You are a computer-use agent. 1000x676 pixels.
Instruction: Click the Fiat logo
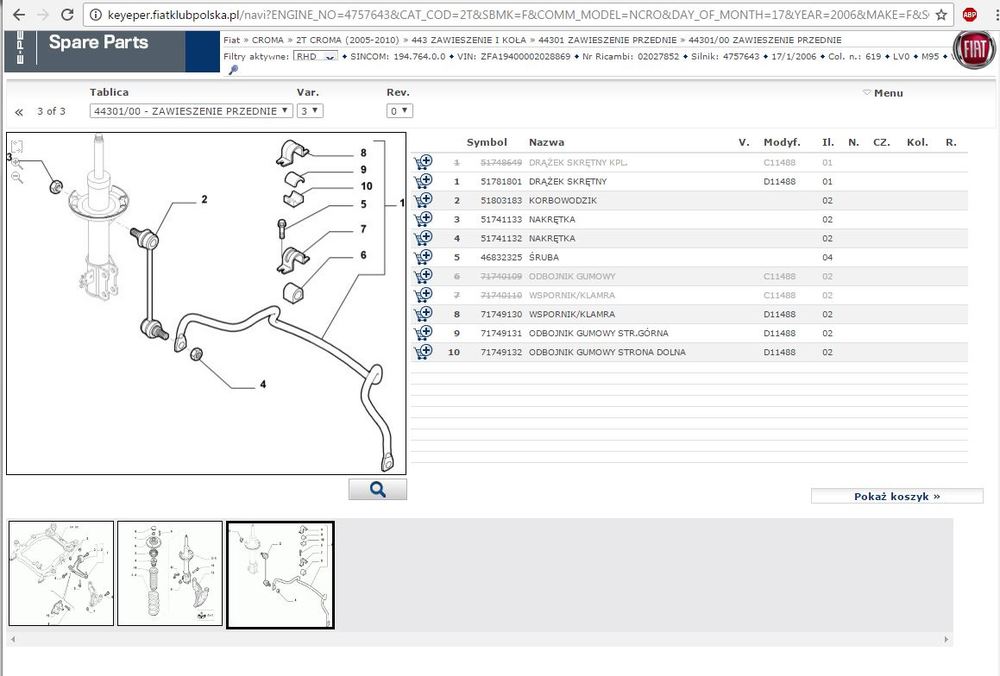973,49
